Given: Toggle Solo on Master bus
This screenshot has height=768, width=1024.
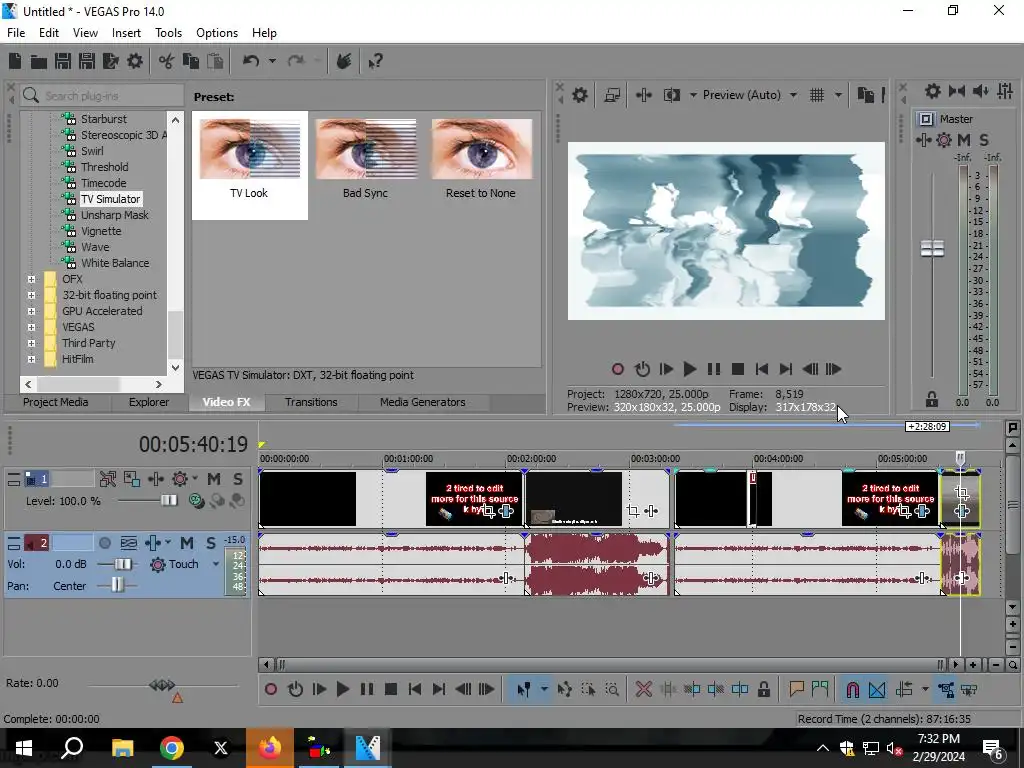Looking at the screenshot, I should click(x=984, y=140).
